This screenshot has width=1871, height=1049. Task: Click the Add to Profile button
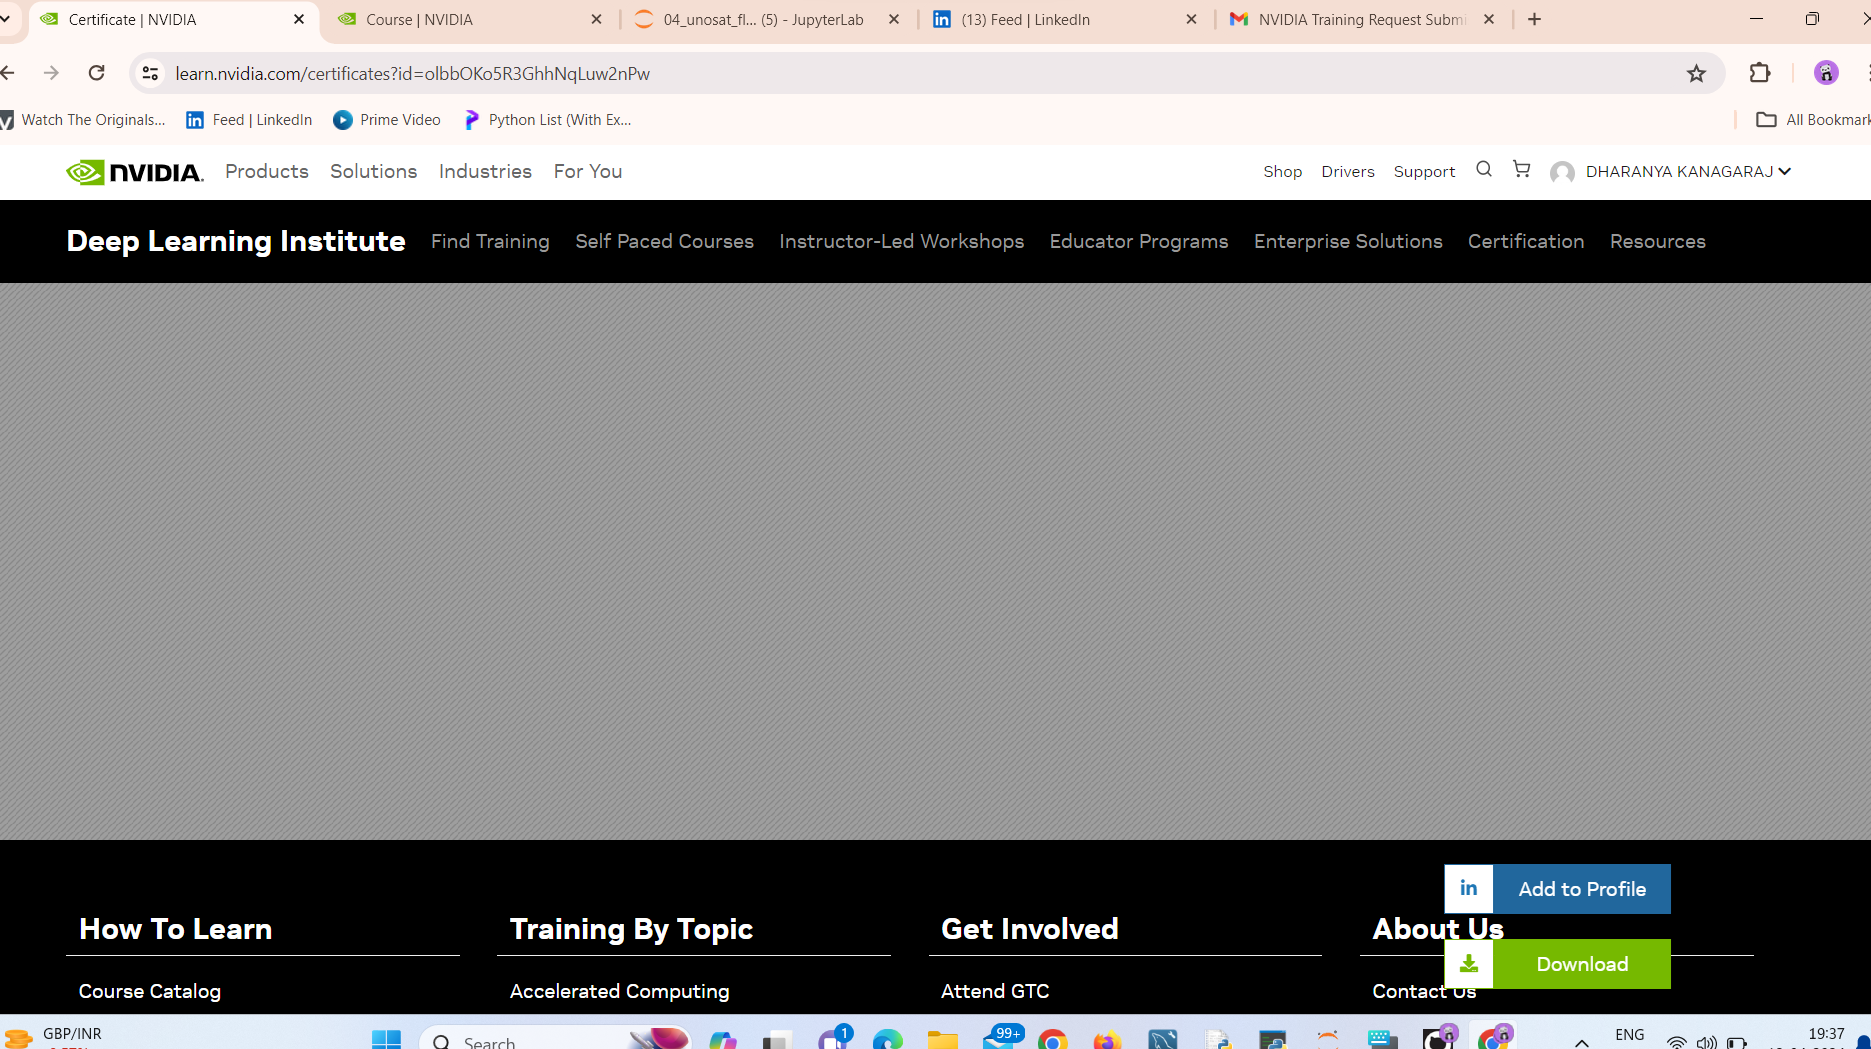tap(1557, 889)
